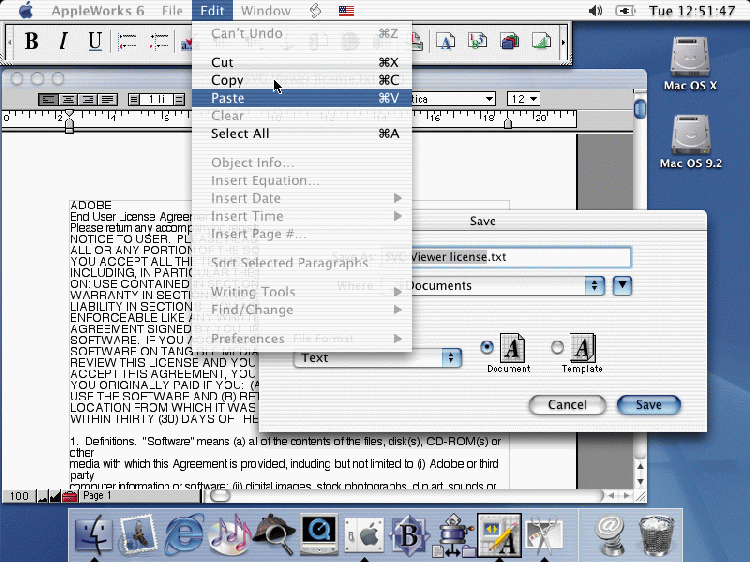Open the Apple menu
Screen dimensions: 750x562
(25, 10)
